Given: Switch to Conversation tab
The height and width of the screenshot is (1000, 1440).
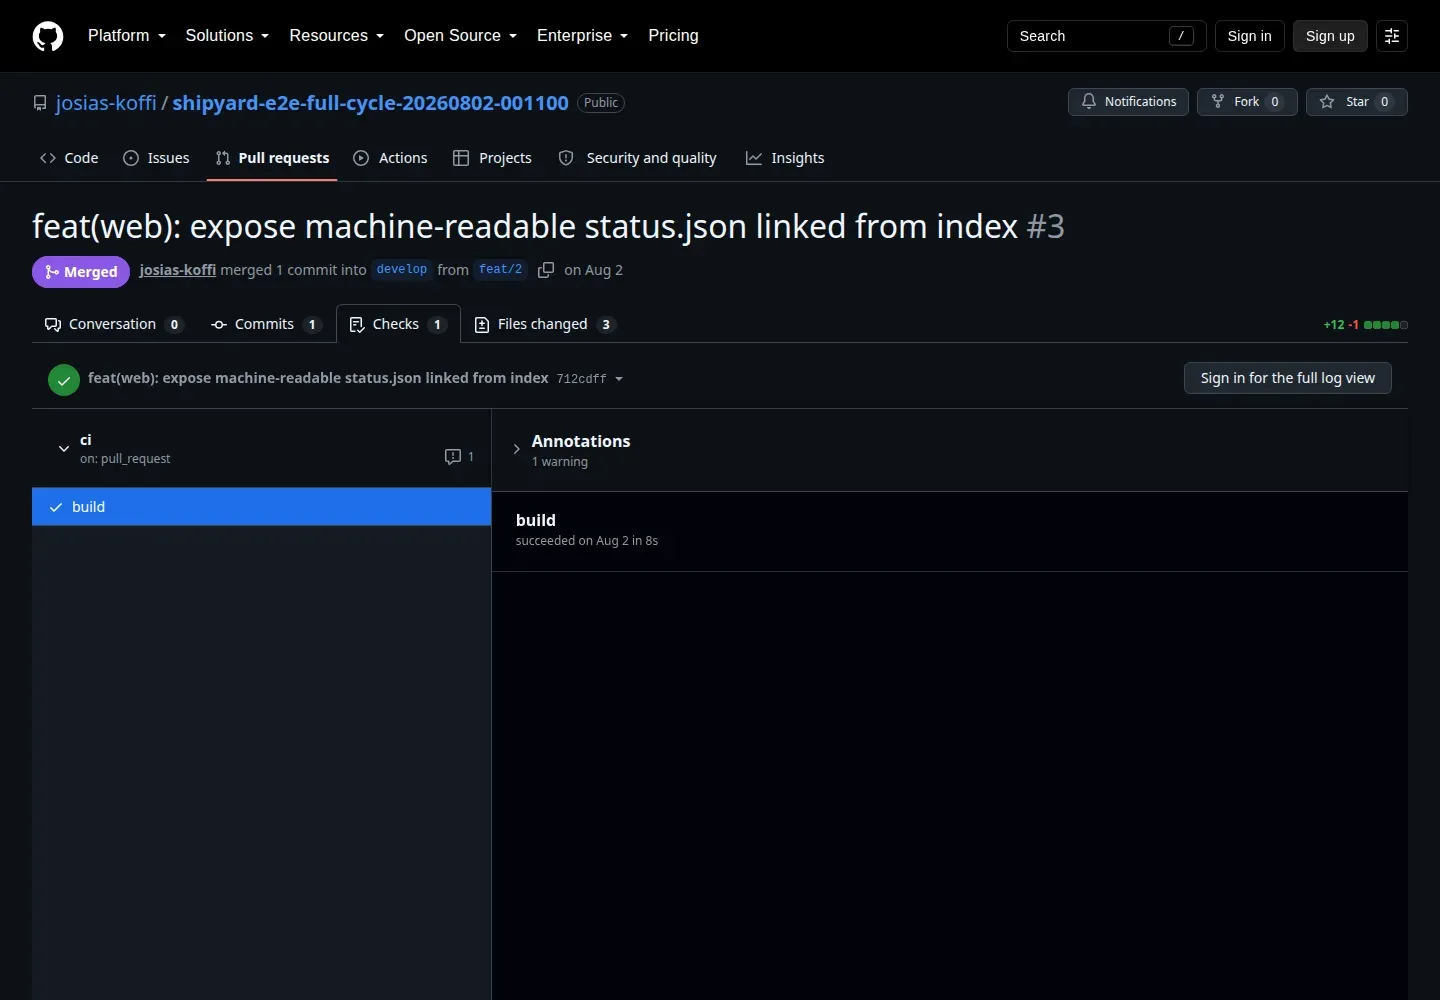Looking at the screenshot, I should [113, 324].
